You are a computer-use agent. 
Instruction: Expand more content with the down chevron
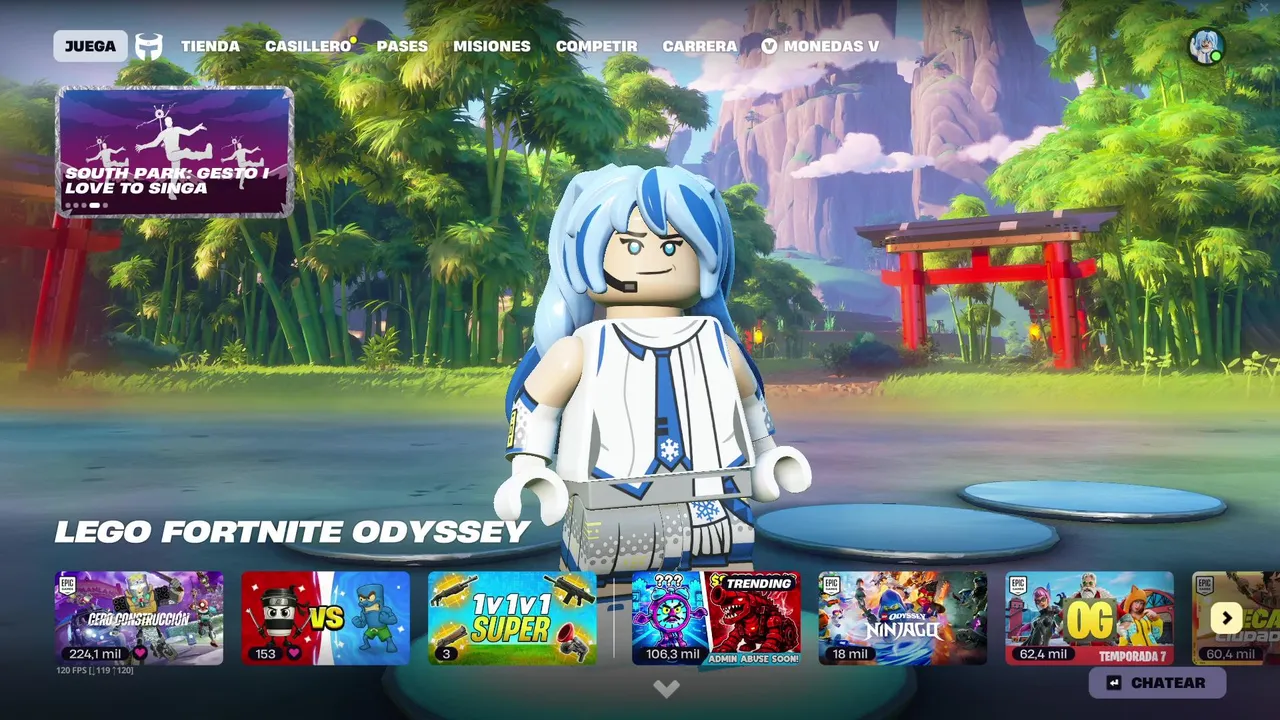click(666, 688)
